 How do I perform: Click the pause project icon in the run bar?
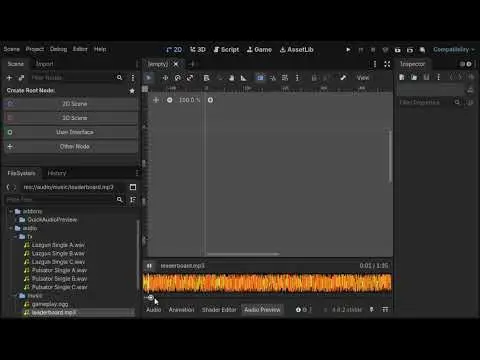361,50
